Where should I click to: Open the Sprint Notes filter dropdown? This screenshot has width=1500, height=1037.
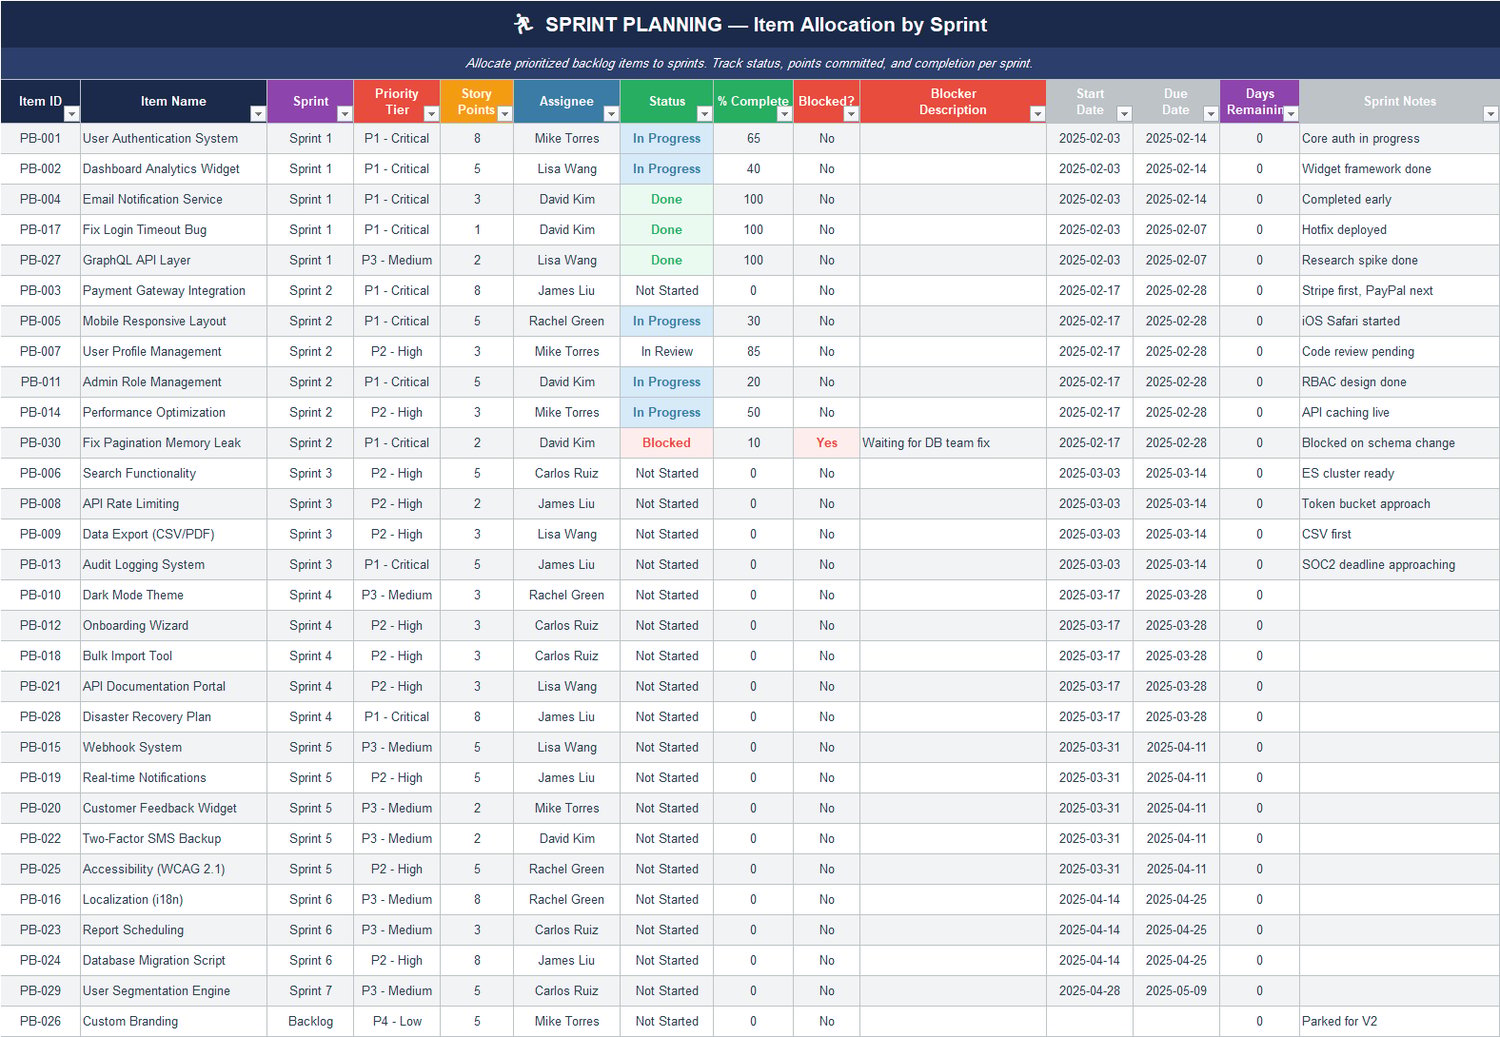tap(1491, 114)
